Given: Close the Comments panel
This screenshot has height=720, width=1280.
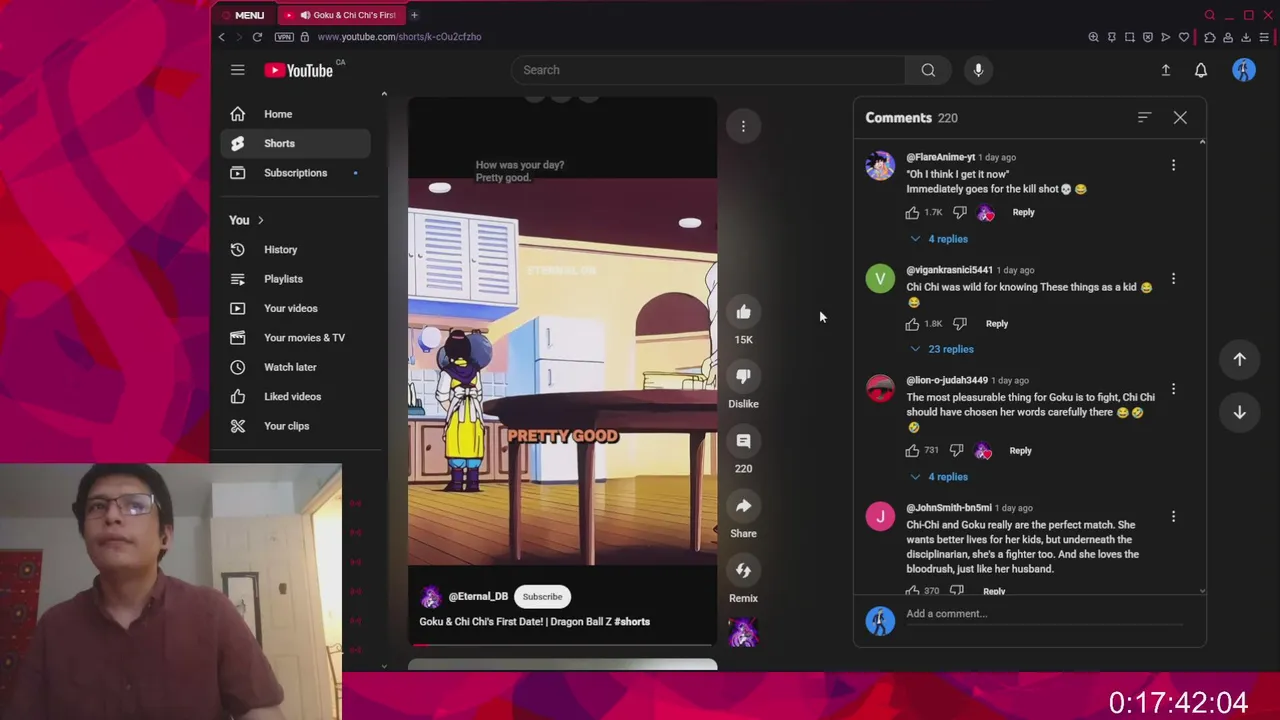Looking at the screenshot, I should pyautogui.click(x=1180, y=118).
